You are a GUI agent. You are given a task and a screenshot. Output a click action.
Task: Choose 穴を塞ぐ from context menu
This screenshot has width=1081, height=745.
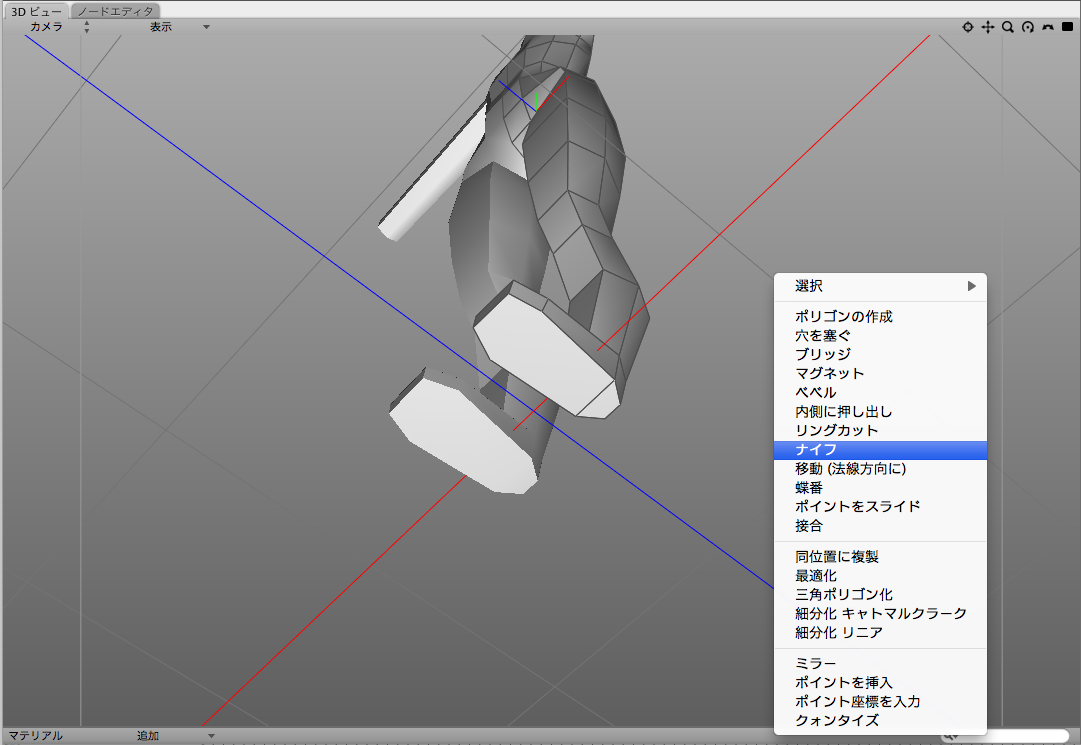coord(880,336)
